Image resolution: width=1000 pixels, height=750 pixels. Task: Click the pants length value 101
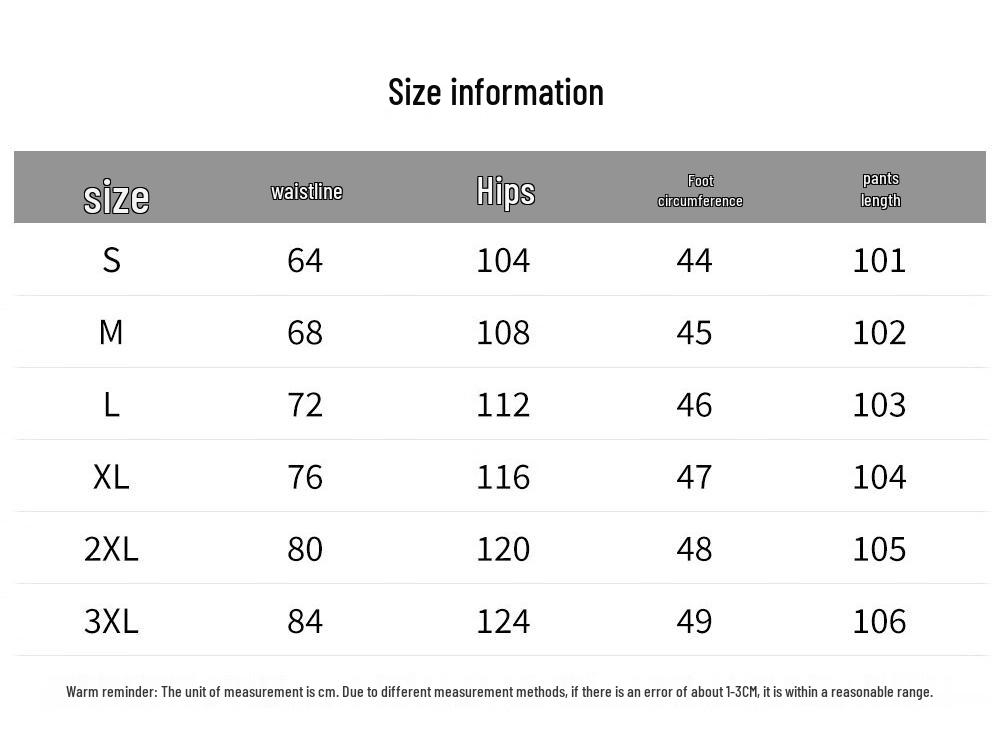click(x=879, y=260)
